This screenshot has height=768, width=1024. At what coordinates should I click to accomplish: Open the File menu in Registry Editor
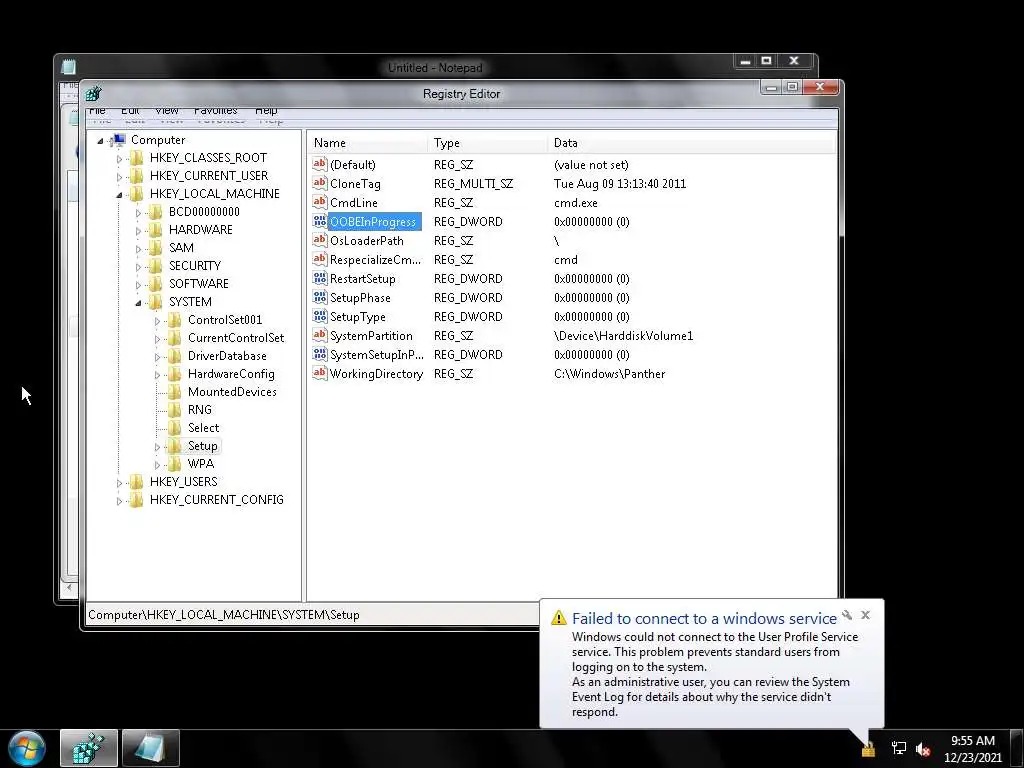tap(97, 111)
